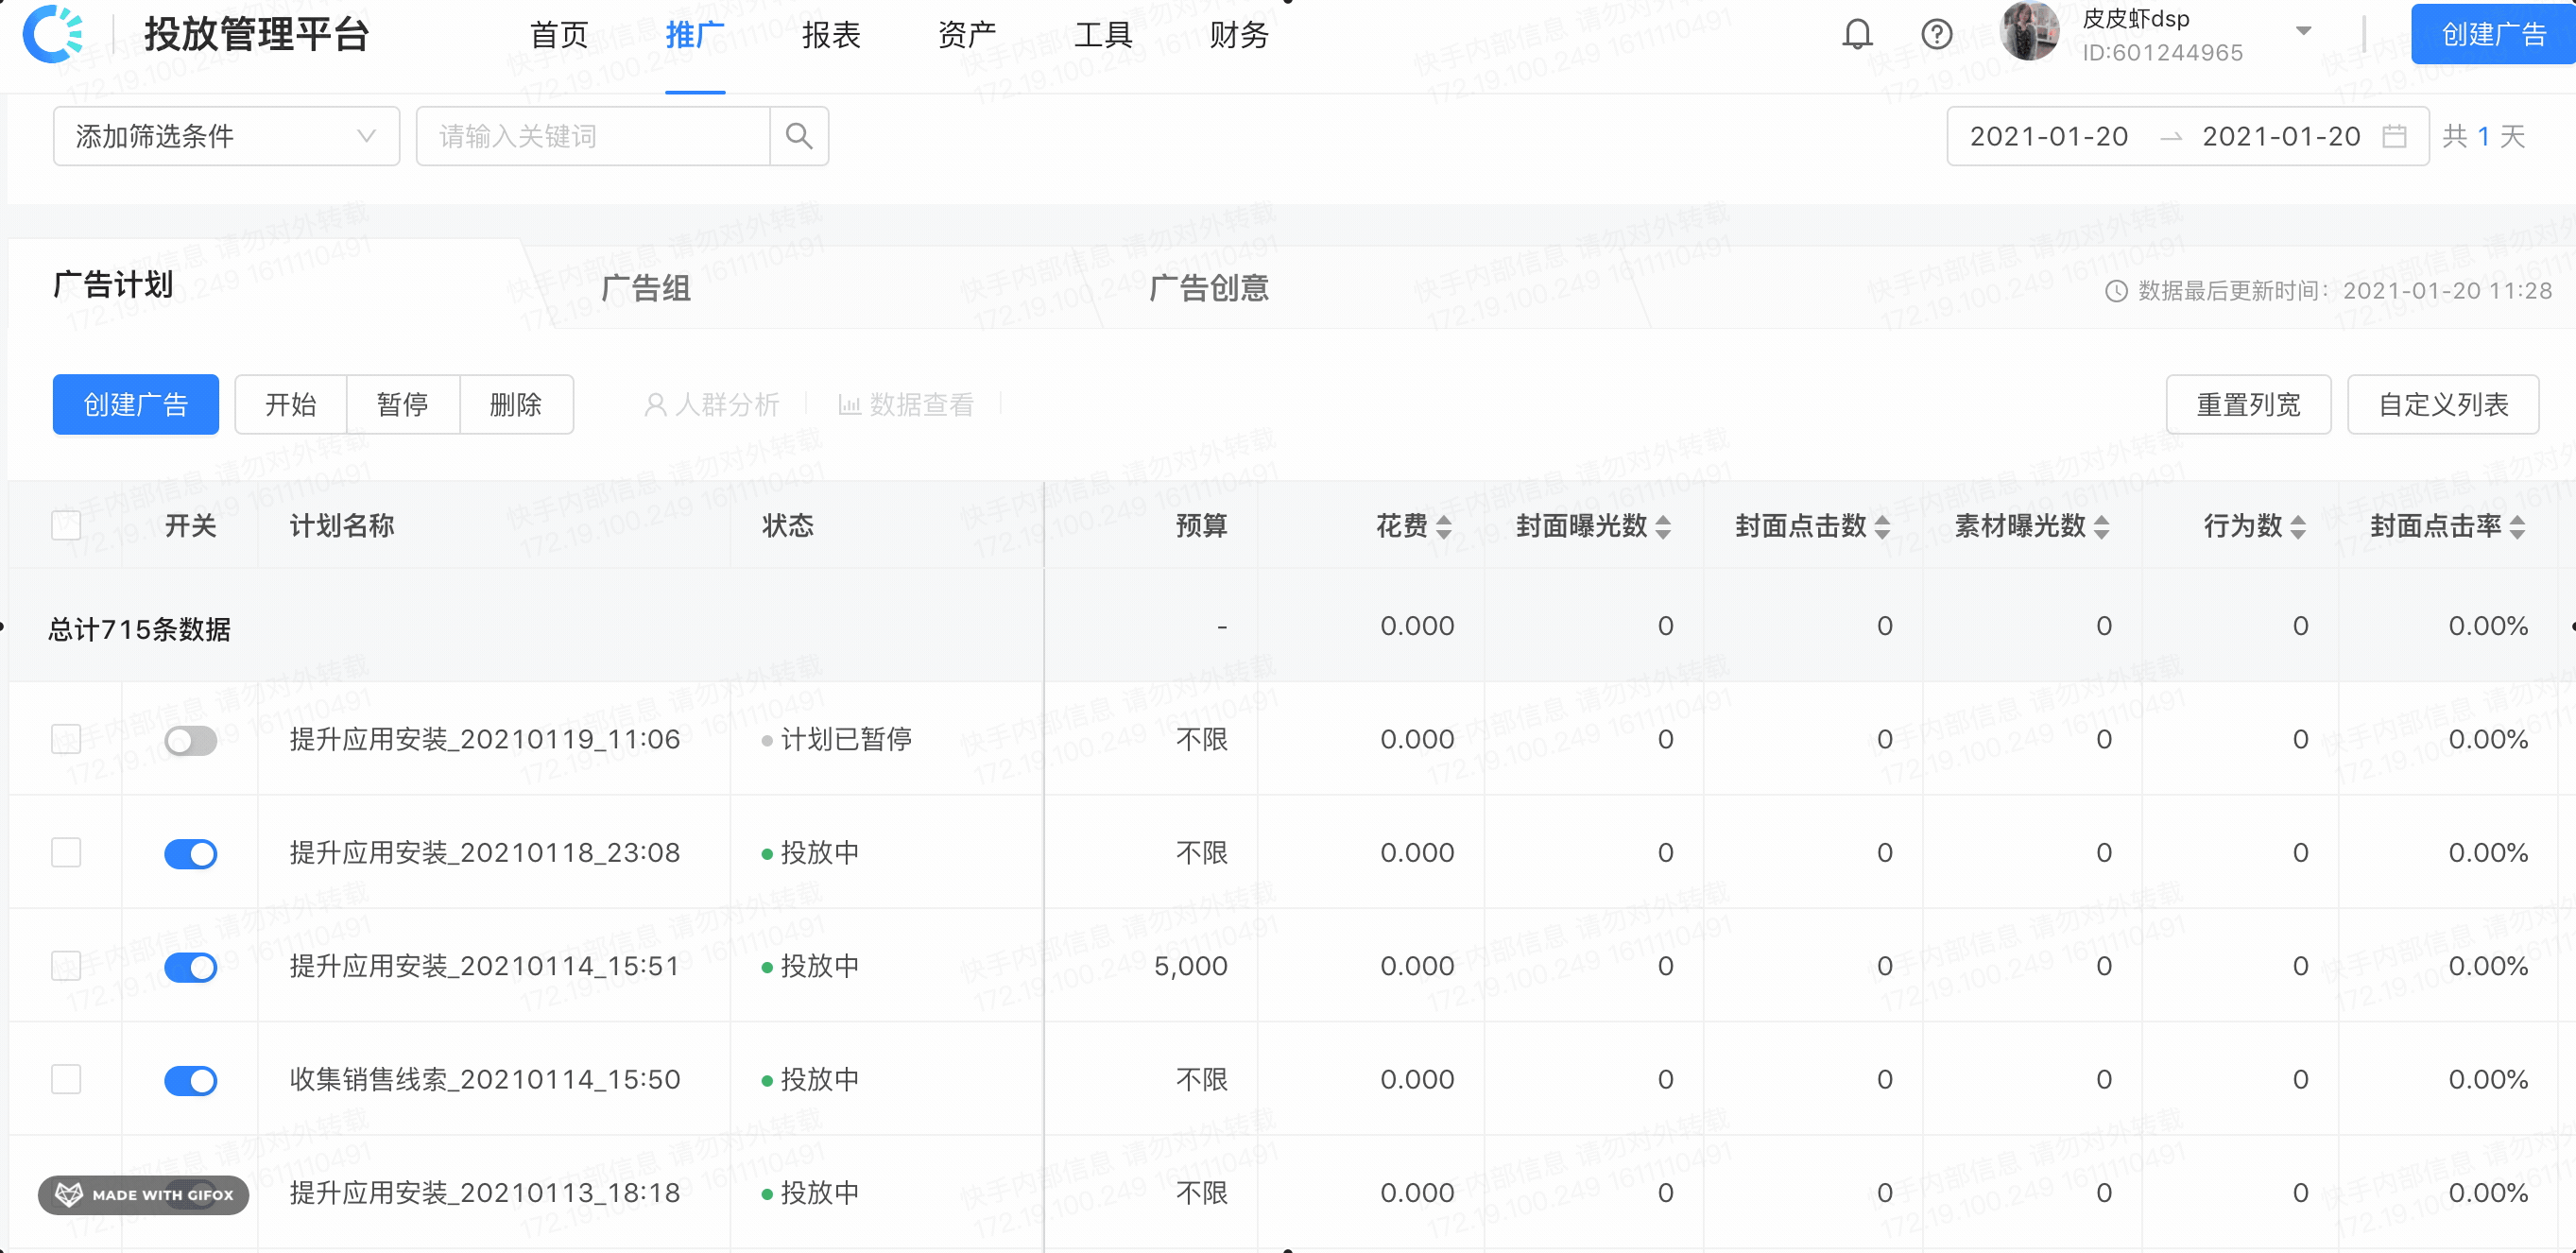Open the 添加筛选条件 filter dropdown
This screenshot has width=2576, height=1253.
point(226,136)
